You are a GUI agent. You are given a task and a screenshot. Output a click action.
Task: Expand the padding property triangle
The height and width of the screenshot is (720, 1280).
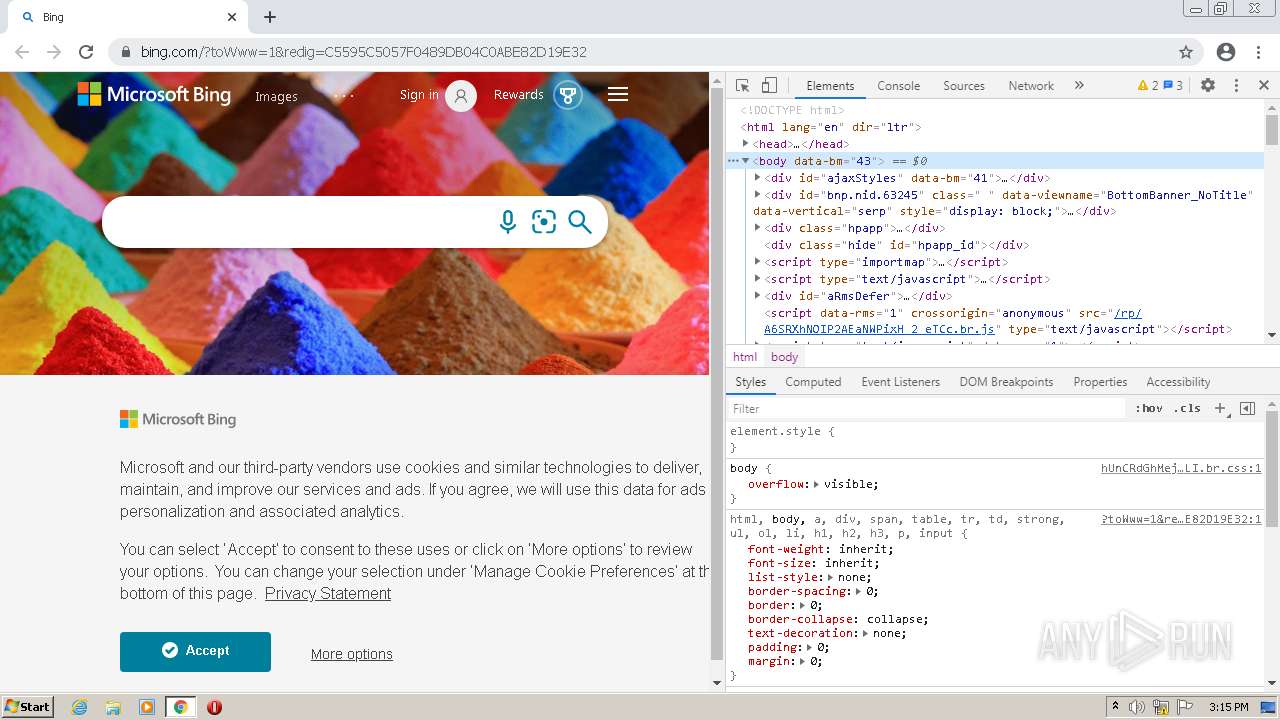point(810,647)
